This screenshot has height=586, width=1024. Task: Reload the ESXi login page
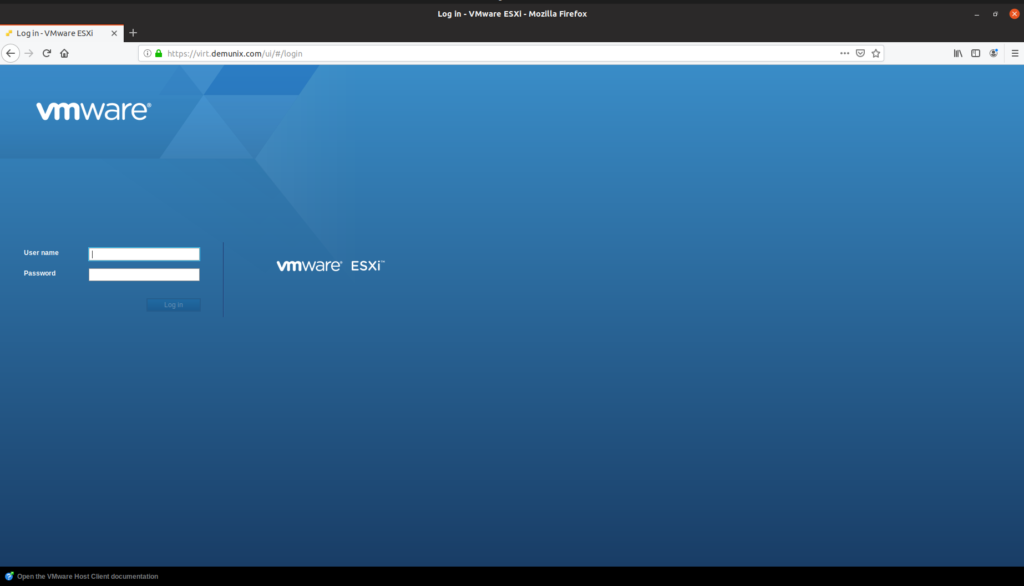click(47, 53)
